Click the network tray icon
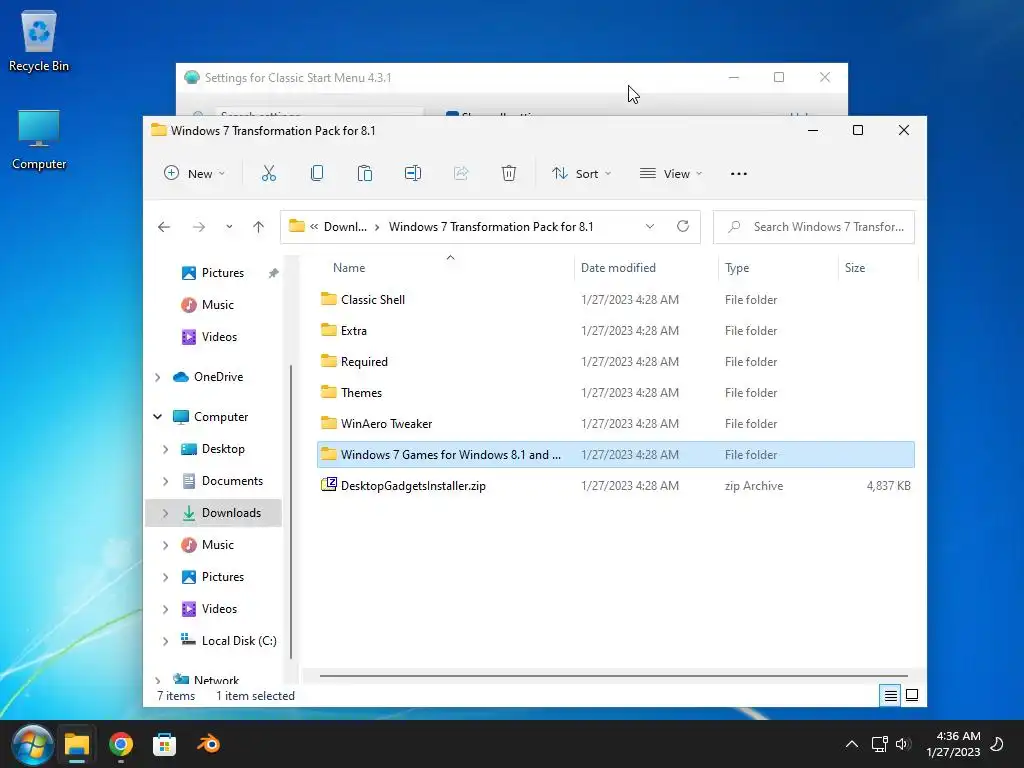Screen dimensions: 1024x768 pos(879,744)
